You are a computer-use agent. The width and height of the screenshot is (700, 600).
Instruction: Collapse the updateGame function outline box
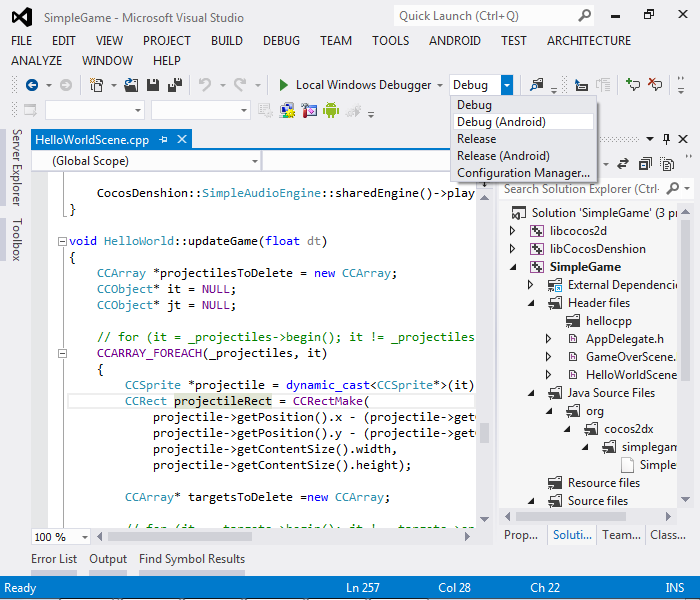coord(62,242)
